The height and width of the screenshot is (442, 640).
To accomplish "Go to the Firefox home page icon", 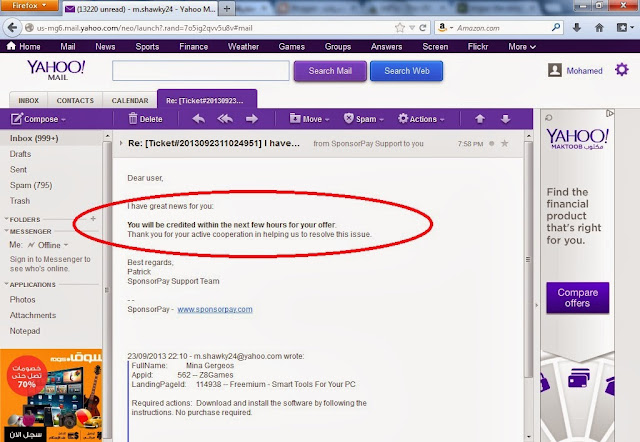I will pos(599,28).
